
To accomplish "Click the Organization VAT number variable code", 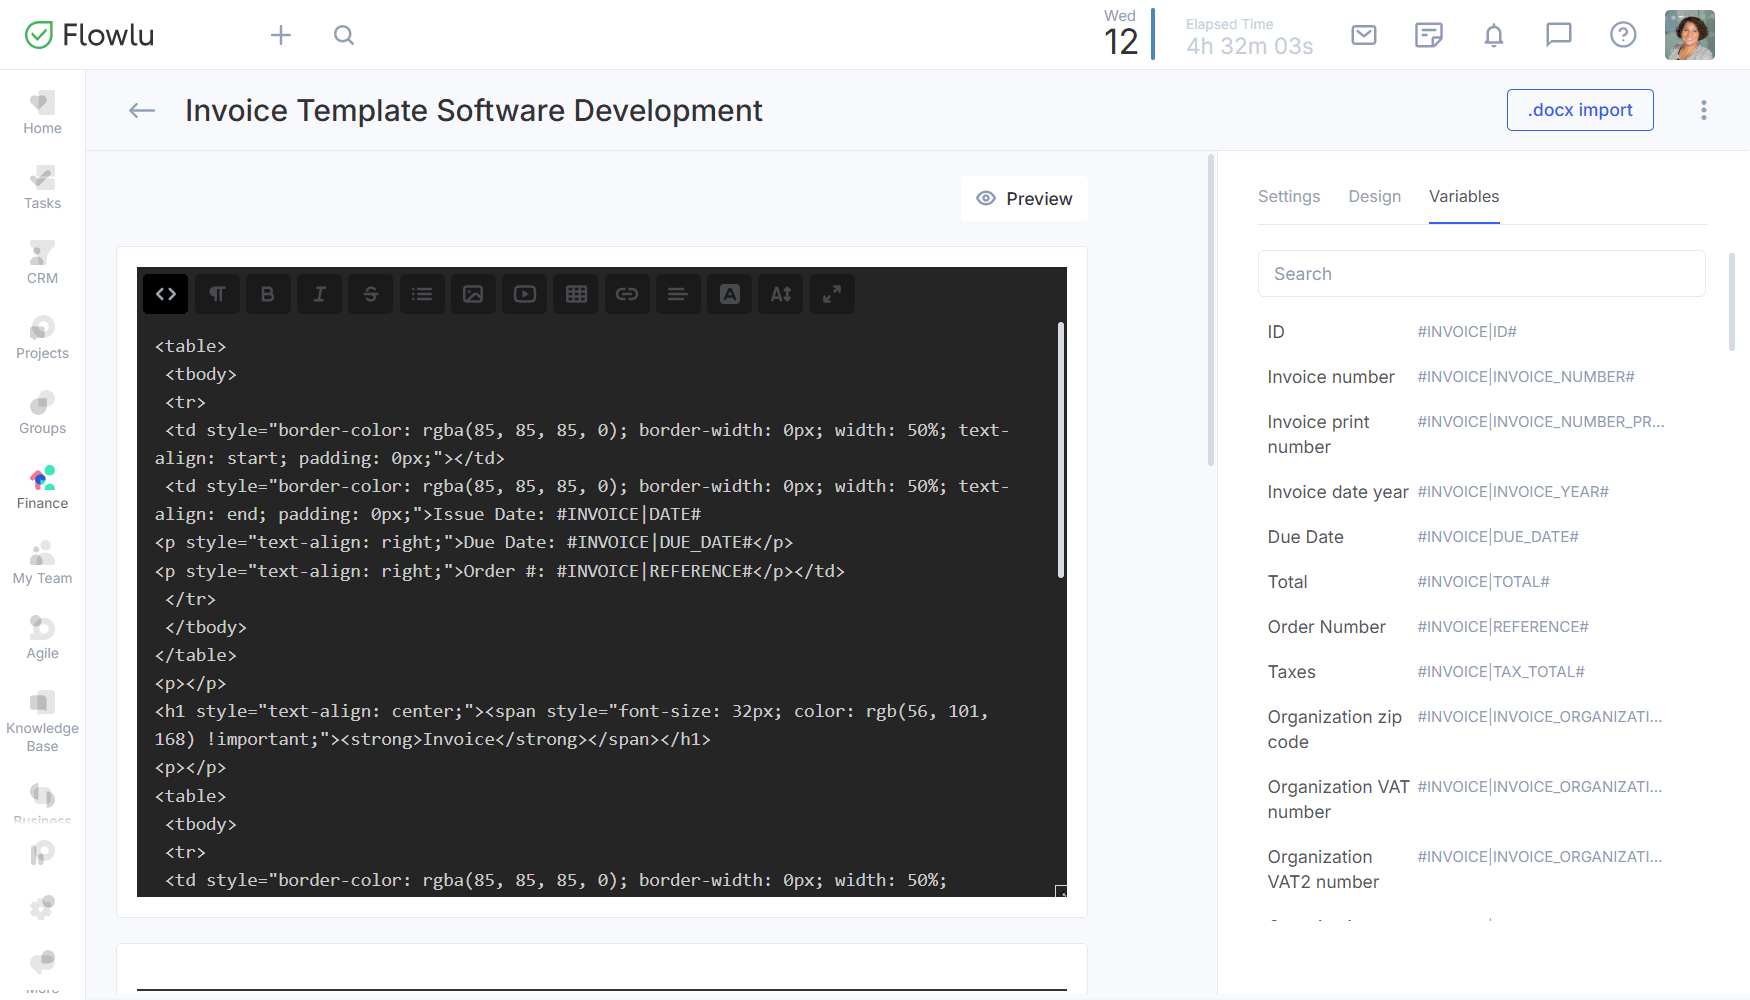I will pyautogui.click(x=1540, y=787).
